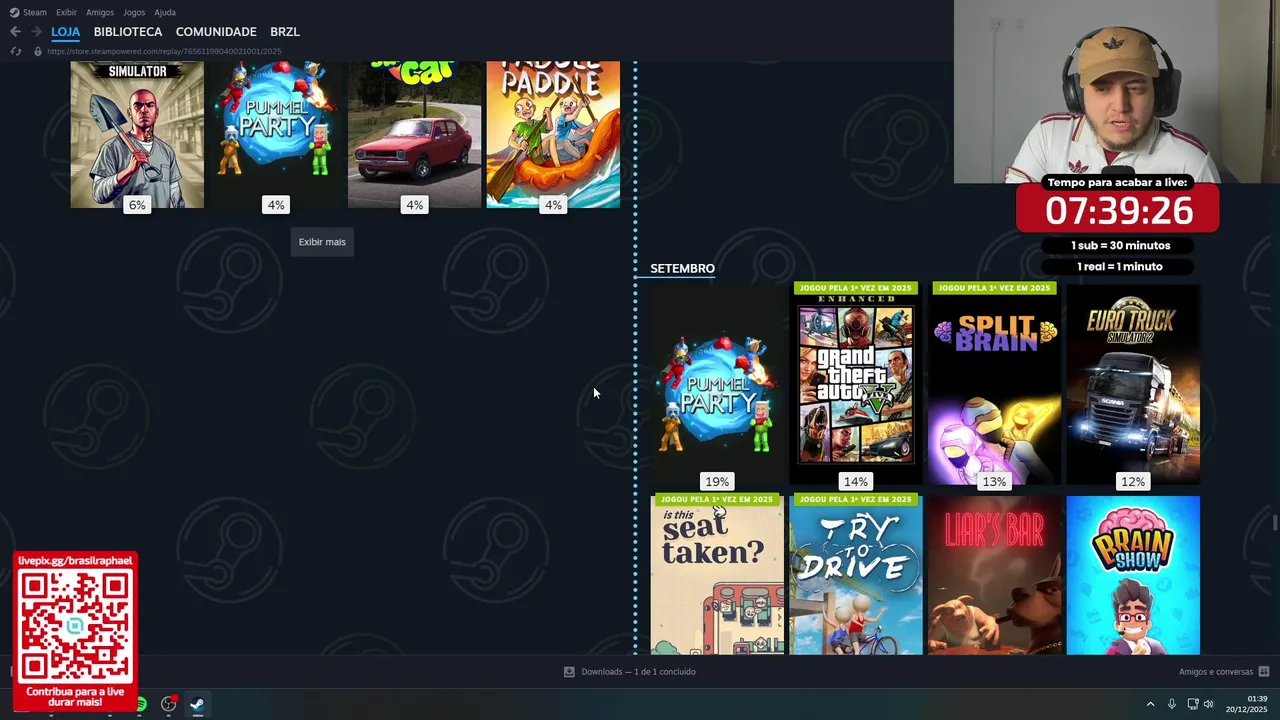The width and height of the screenshot is (1280, 720).
Task: Open the Exibir menu
Action: [x=66, y=12]
